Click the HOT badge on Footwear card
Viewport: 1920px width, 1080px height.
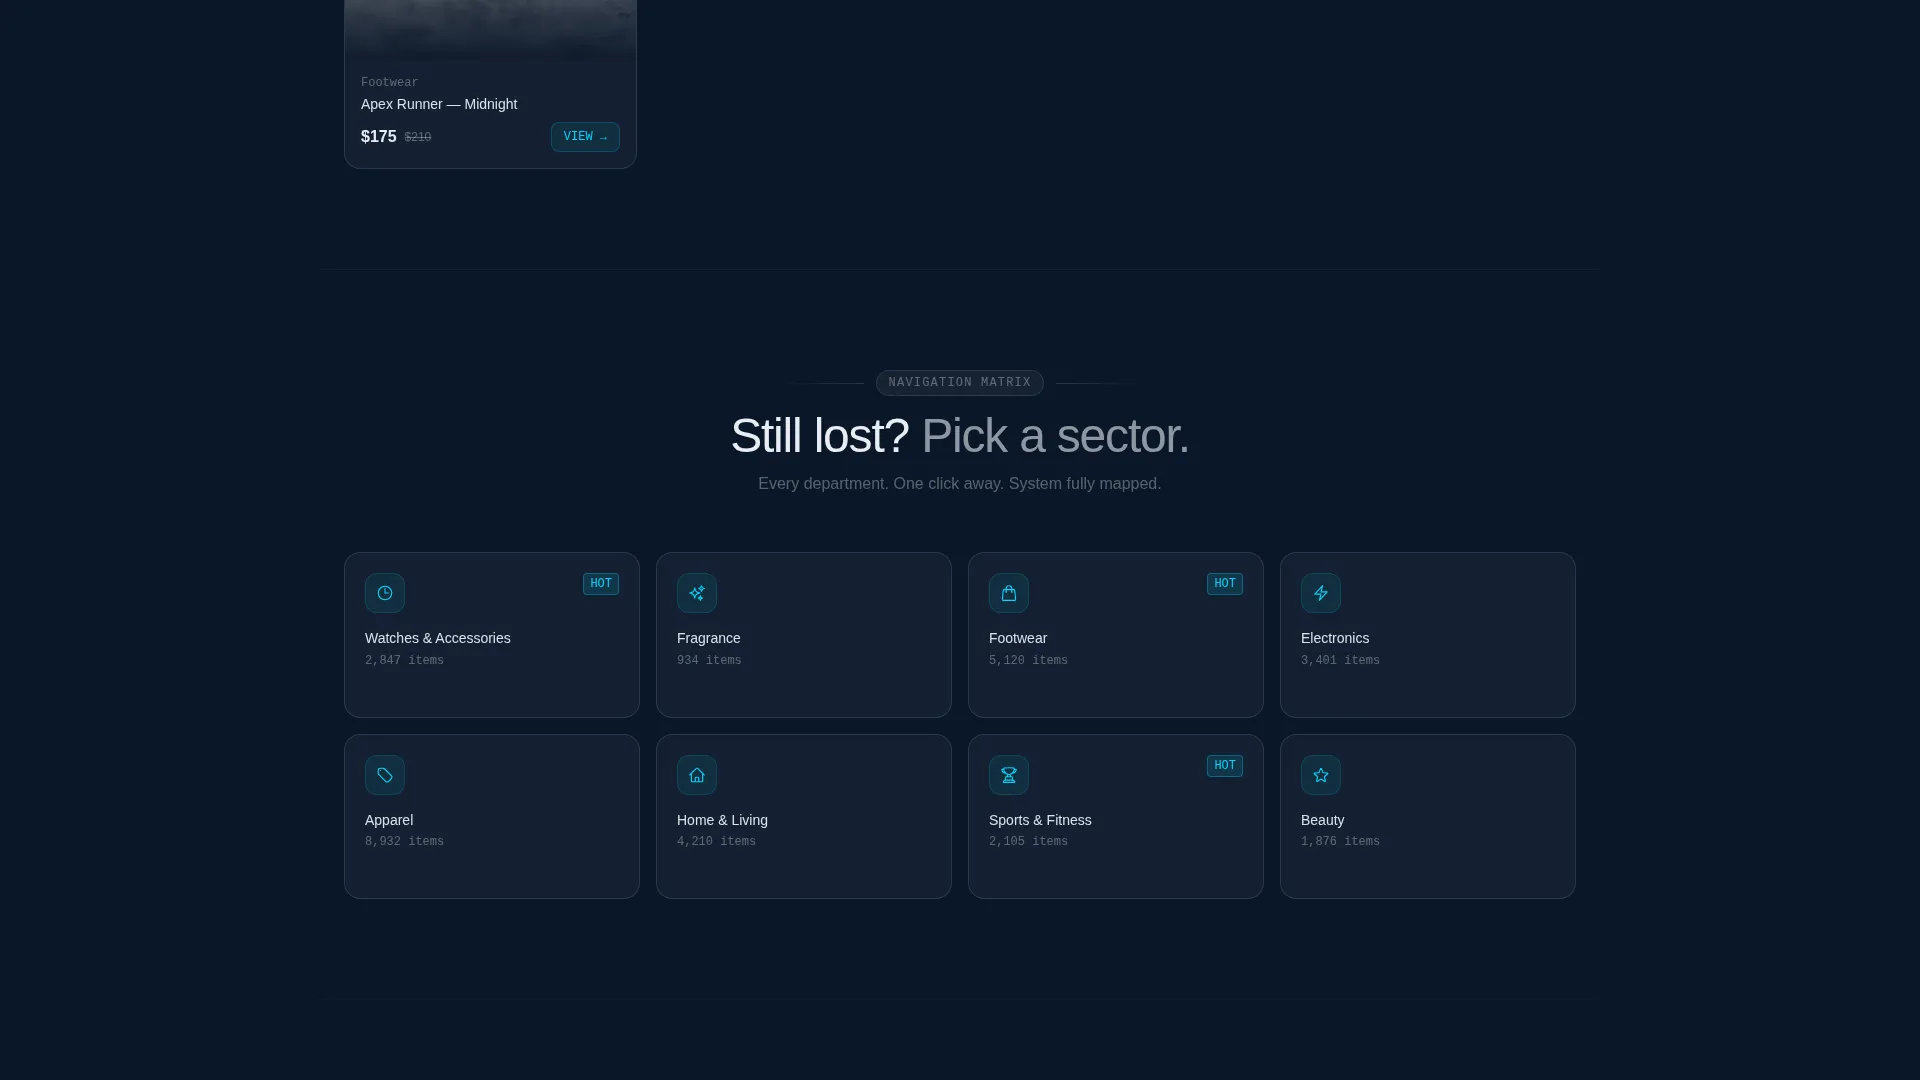point(1225,584)
